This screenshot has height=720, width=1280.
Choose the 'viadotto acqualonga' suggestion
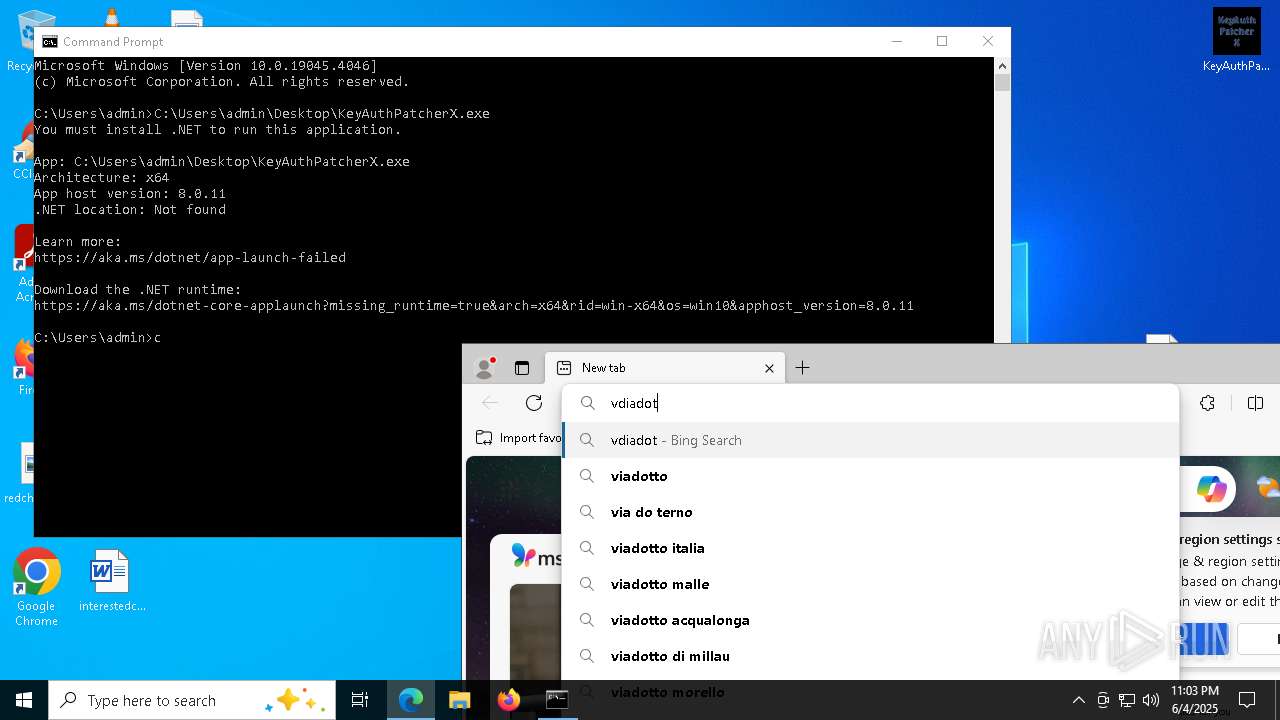click(870, 620)
